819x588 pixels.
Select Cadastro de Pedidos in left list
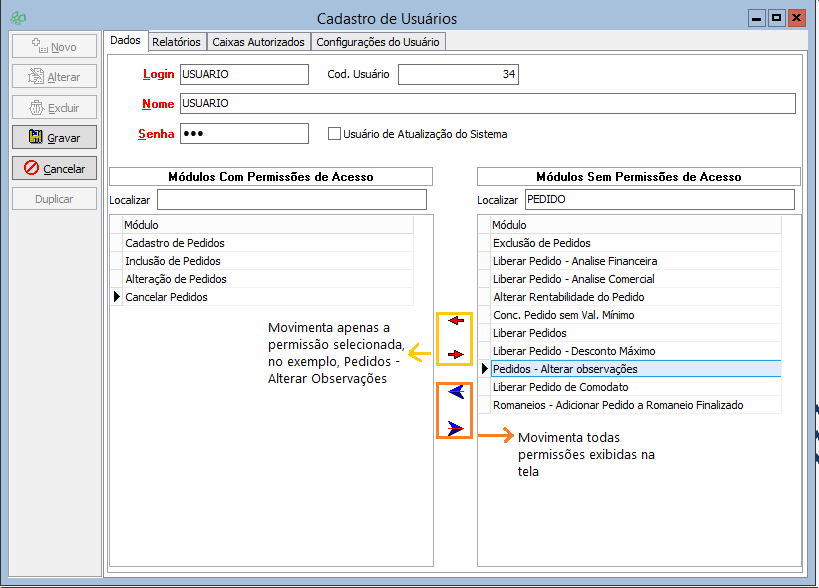pos(175,243)
